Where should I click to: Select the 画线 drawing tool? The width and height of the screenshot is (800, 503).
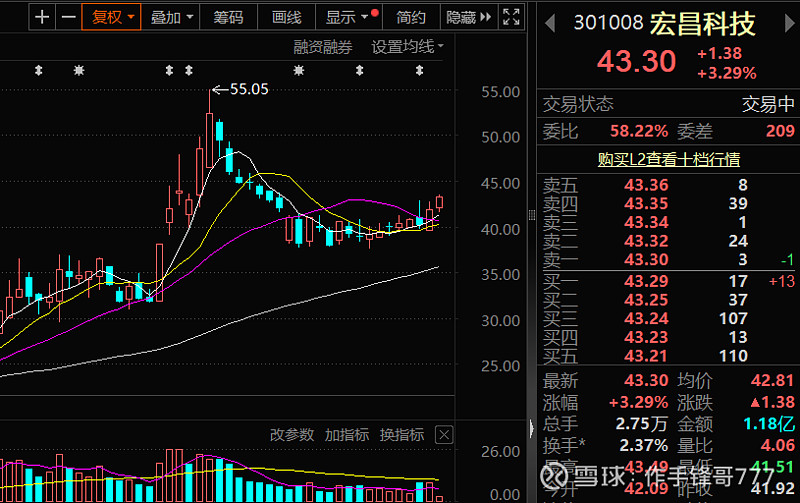pos(287,17)
